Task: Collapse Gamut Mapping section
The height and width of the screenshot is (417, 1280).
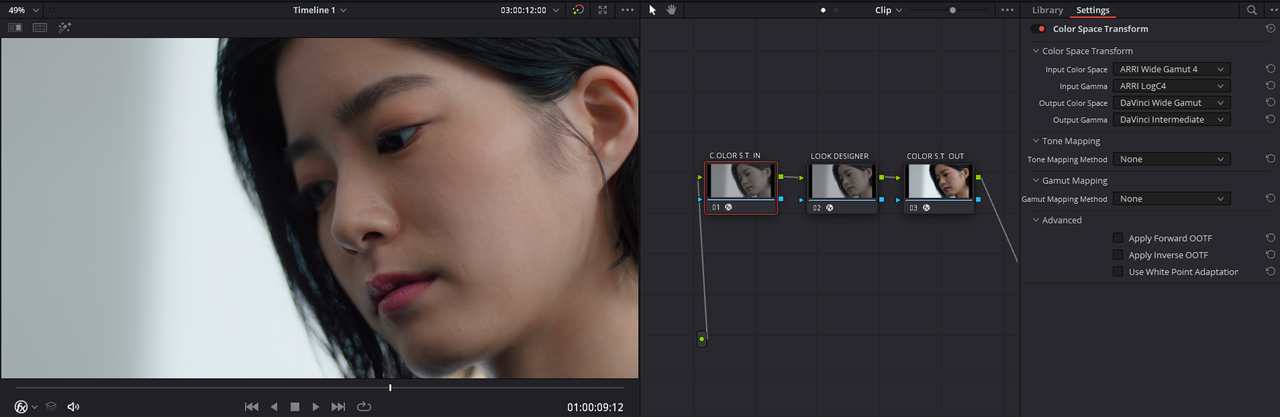Action: pyautogui.click(x=1036, y=181)
